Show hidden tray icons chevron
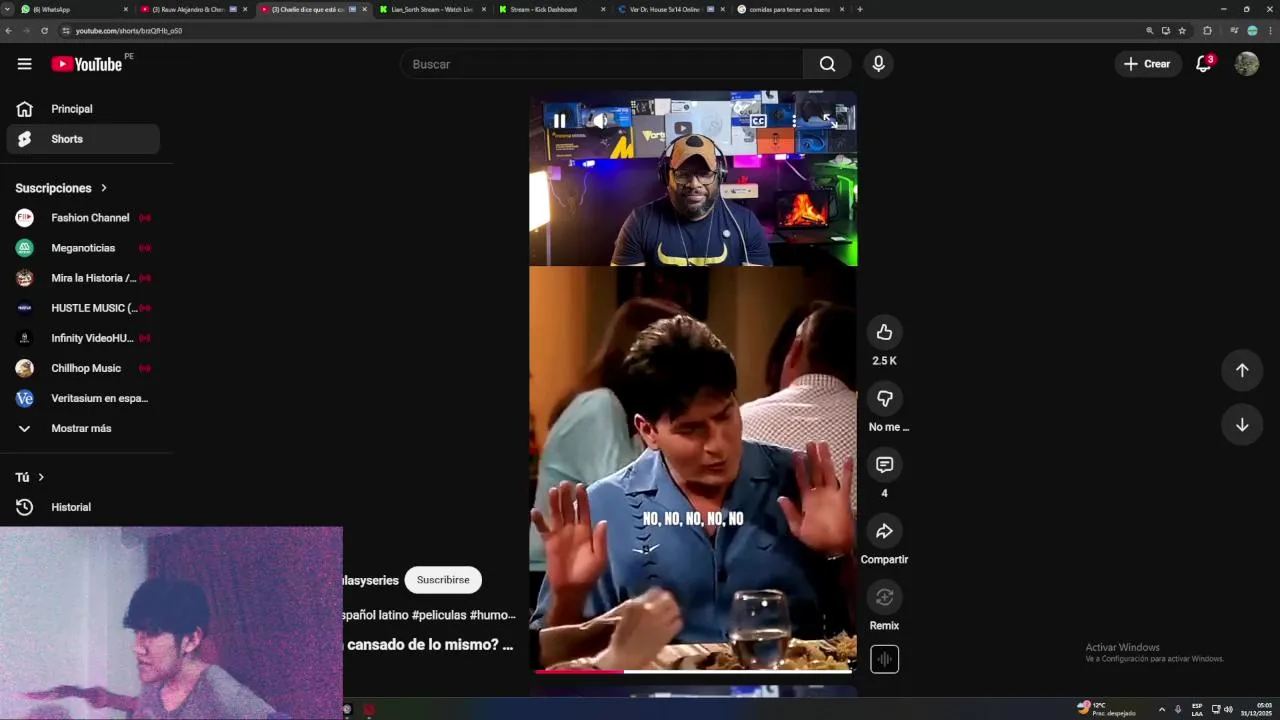 tap(1161, 709)
